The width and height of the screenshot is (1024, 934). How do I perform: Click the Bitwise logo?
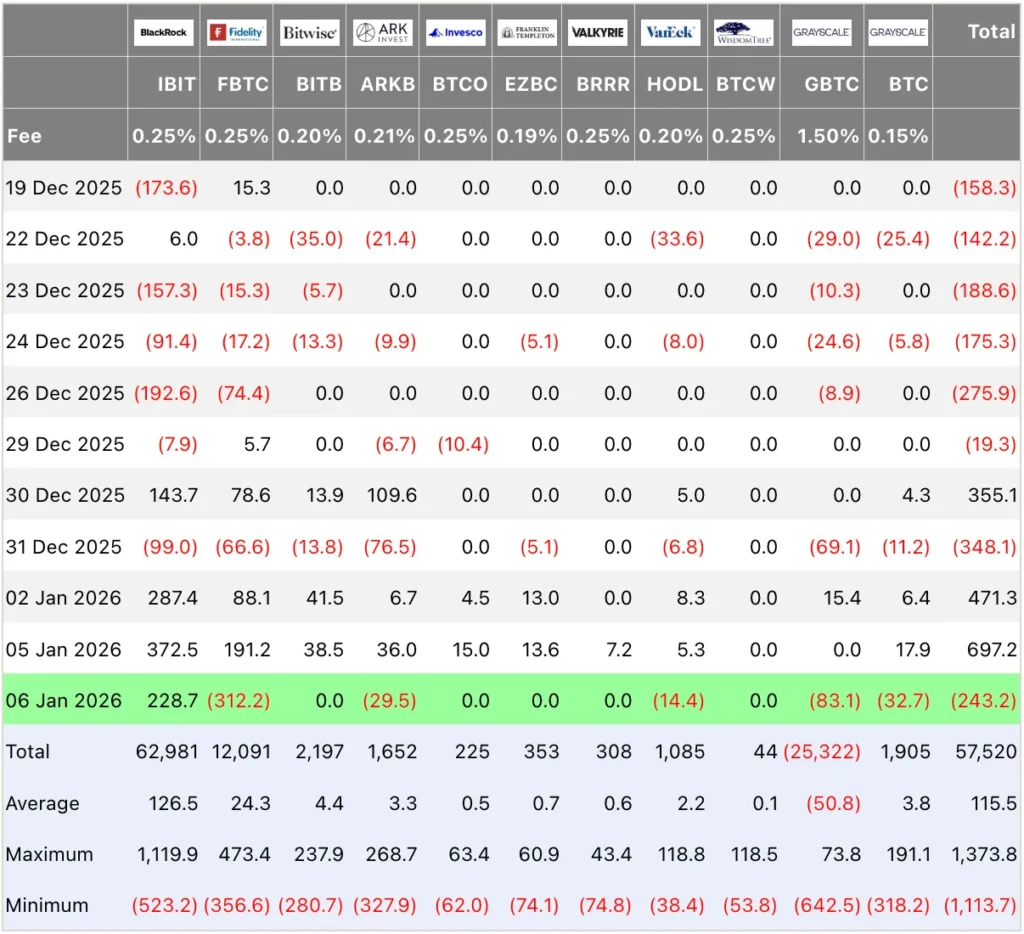coord(310,32)
